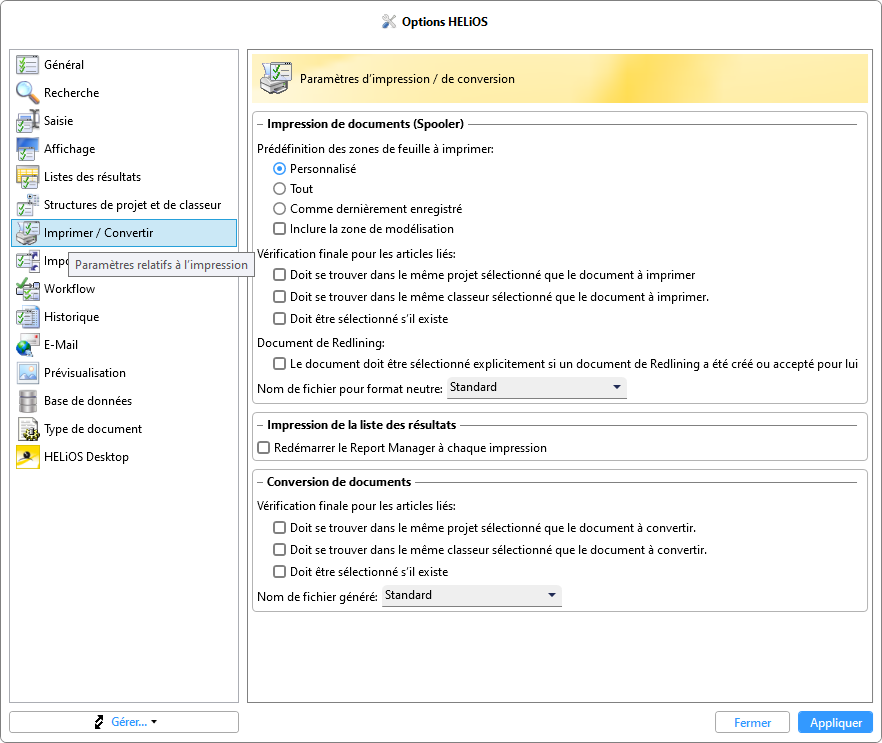Viewport: 882px width, 743px height.
Task: Open the Général settings page
Action: pyautogui.click(x=124, y=65)
